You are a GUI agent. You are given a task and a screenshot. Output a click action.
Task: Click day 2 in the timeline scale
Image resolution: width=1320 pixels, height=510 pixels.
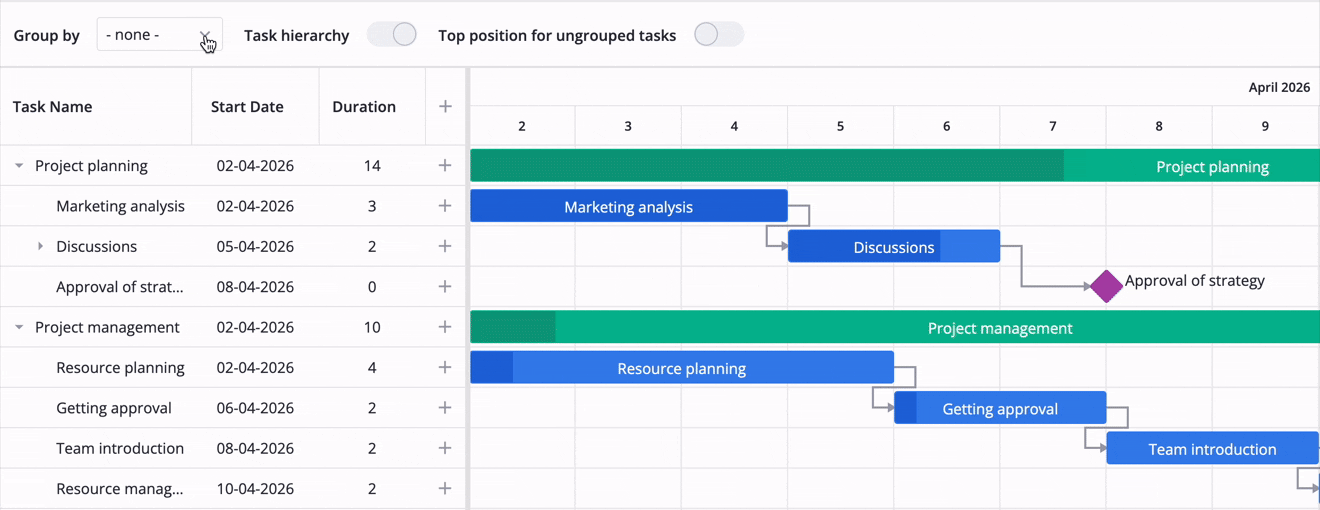pos(522,126)
